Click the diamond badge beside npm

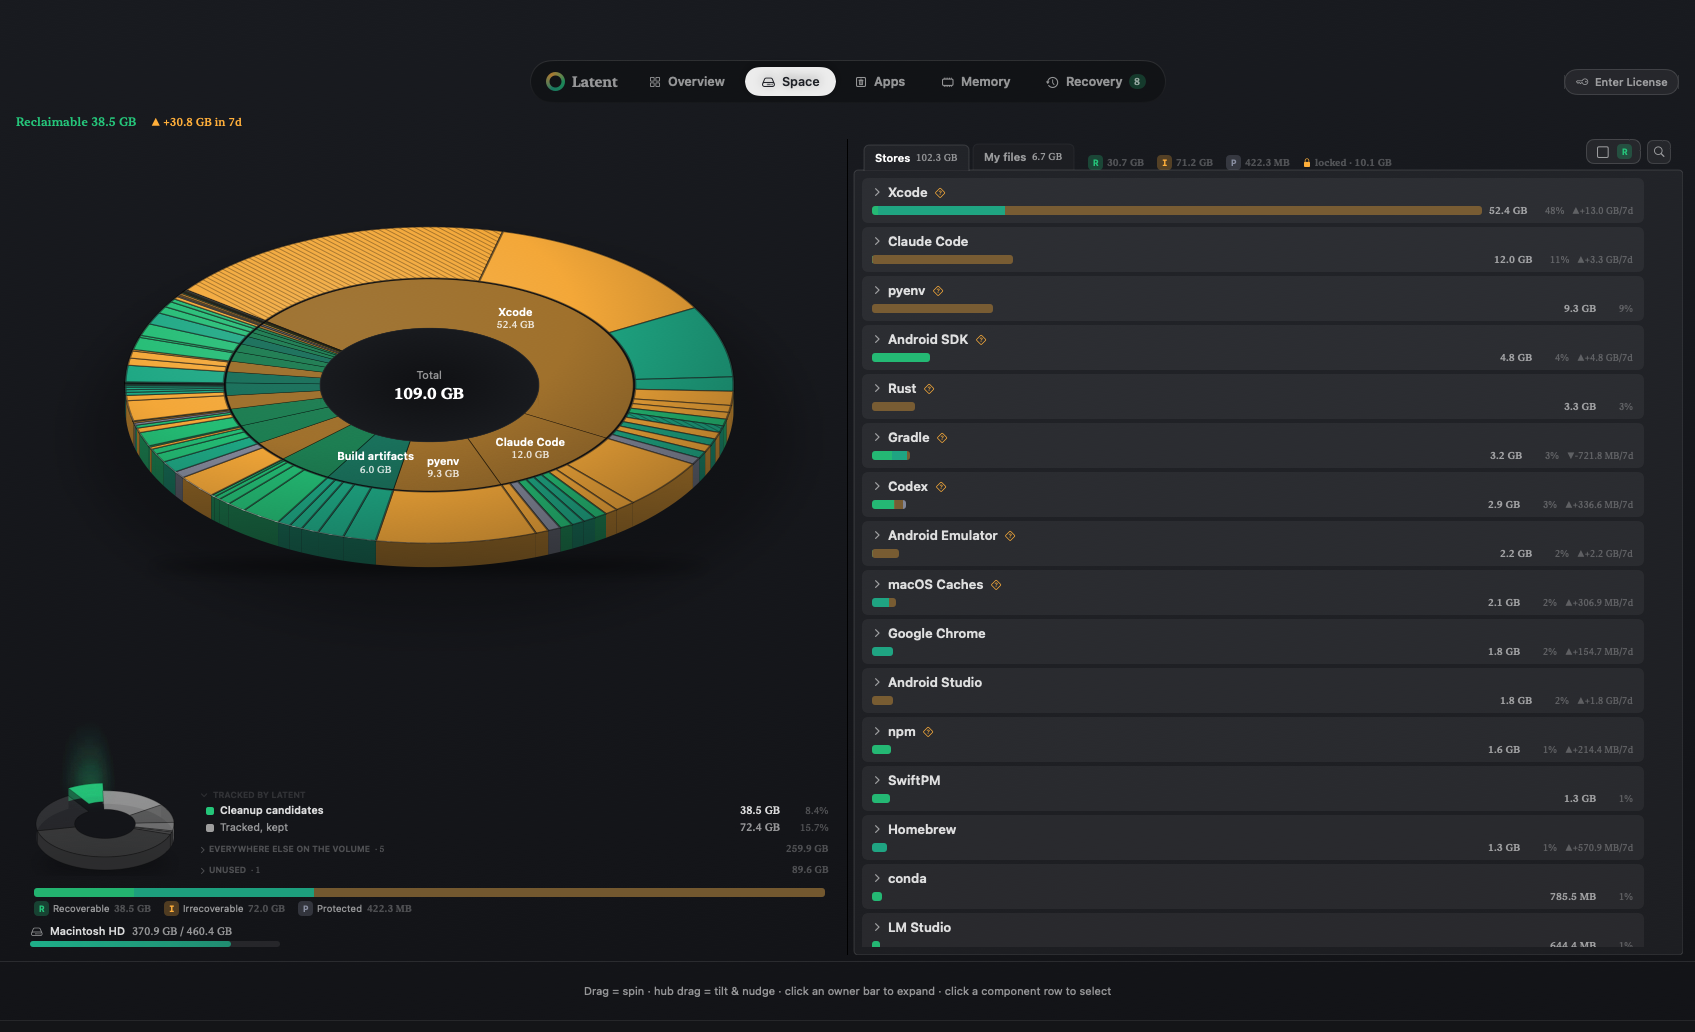point(928,732)
